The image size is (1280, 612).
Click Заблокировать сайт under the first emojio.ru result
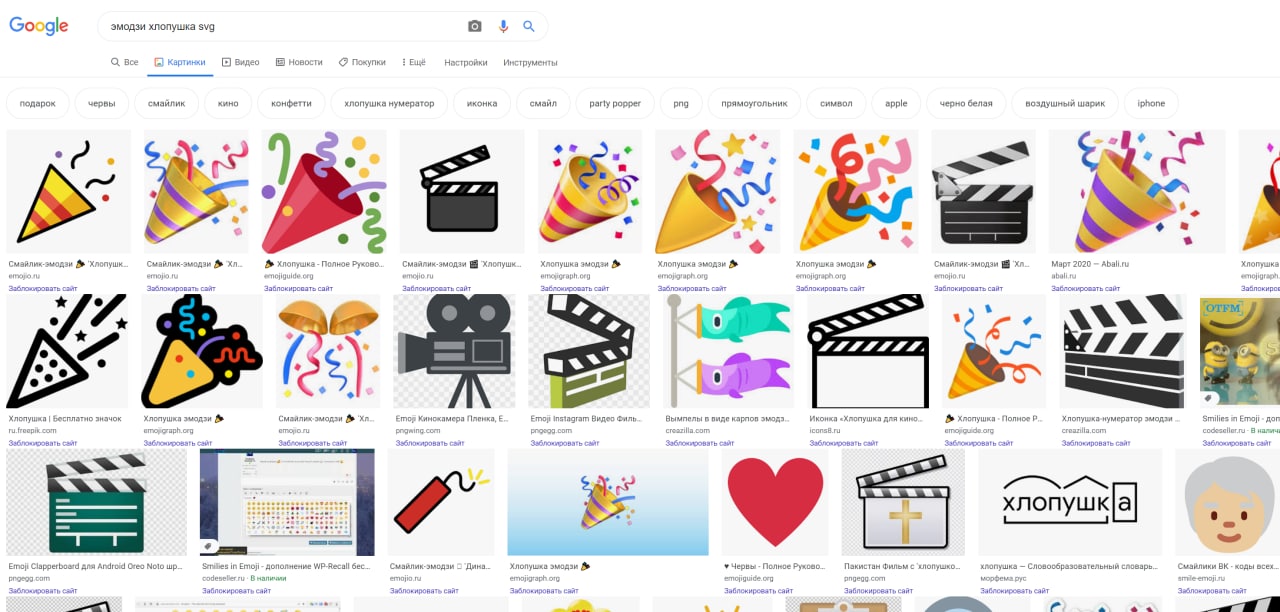coord(42,288)
